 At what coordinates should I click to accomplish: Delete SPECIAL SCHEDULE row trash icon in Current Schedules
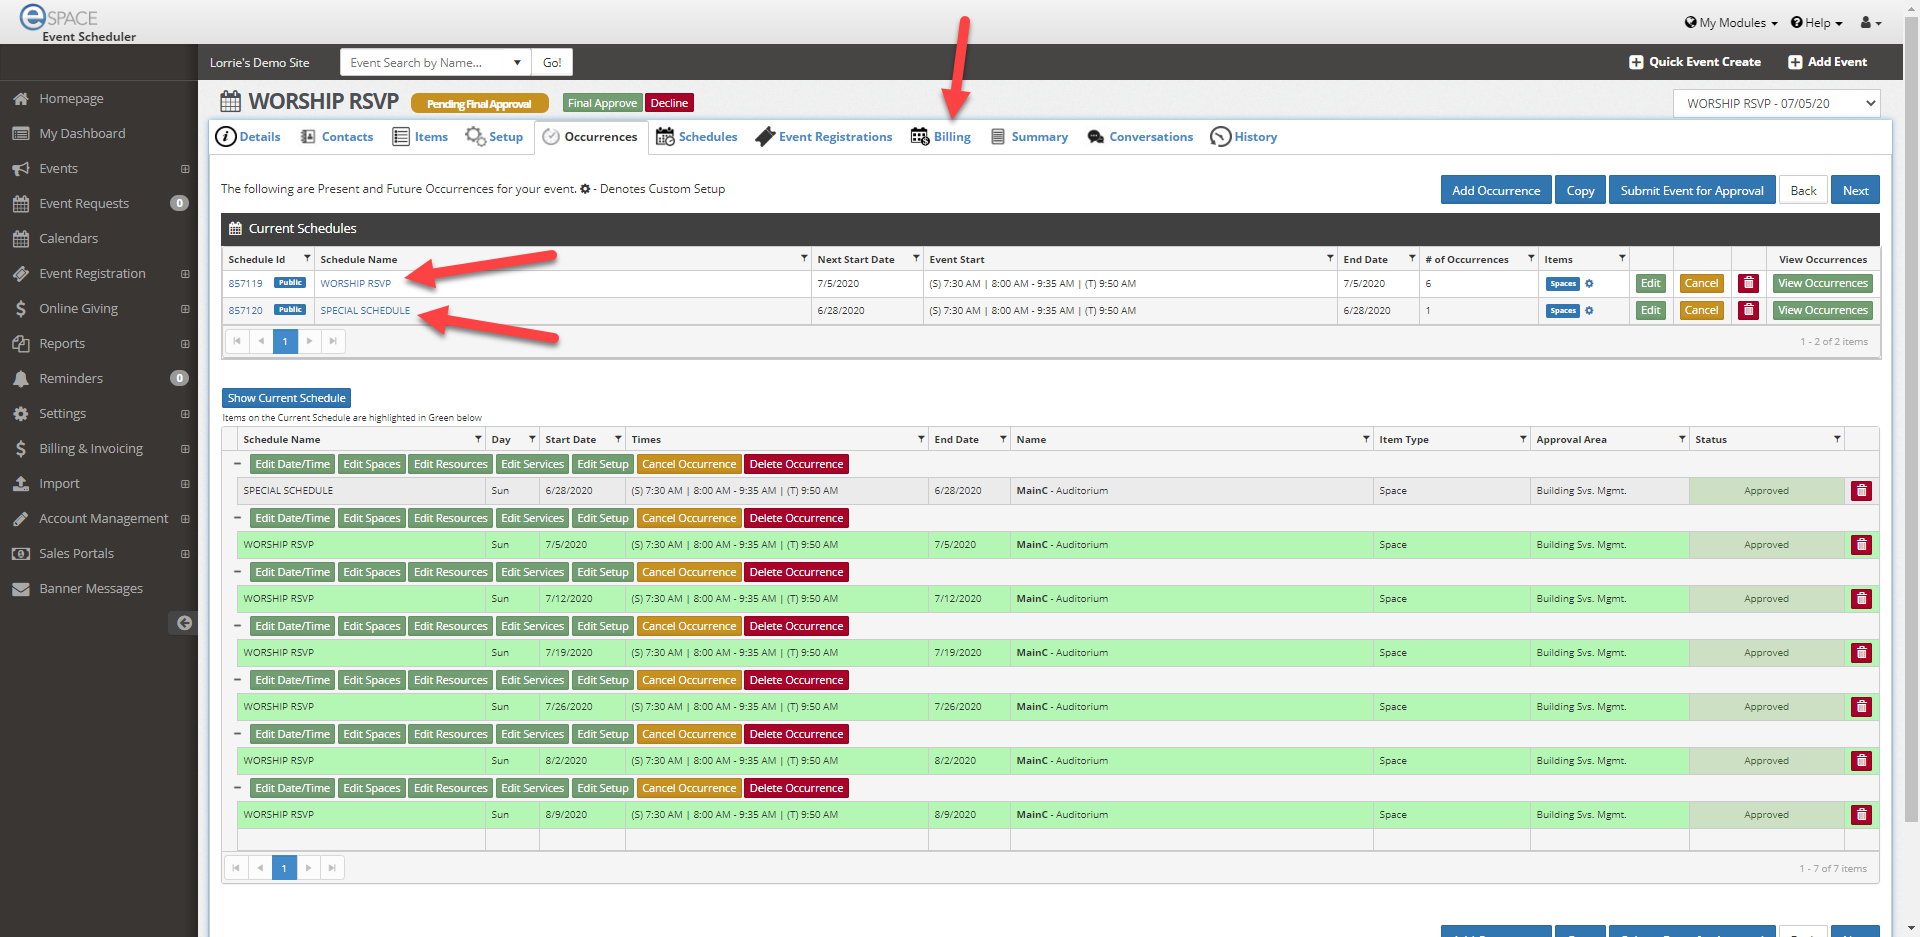pos(1748,310)
